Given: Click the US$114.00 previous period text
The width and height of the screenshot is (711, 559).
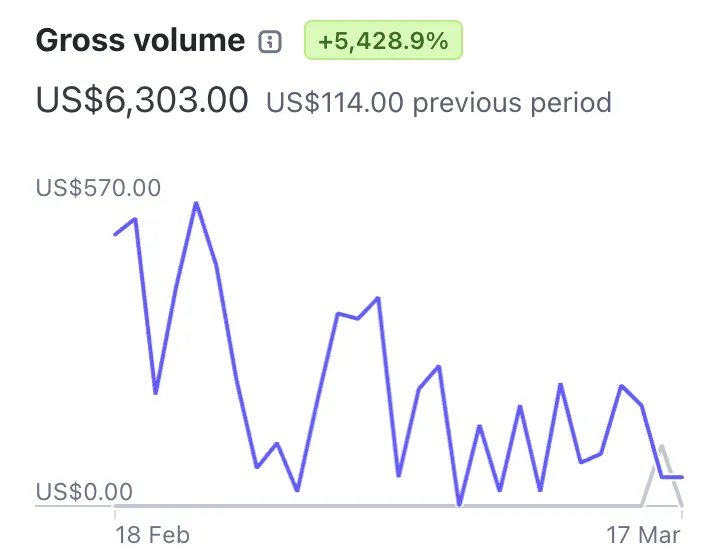Looking at the screenshot, I should click(x=438, y=101).
